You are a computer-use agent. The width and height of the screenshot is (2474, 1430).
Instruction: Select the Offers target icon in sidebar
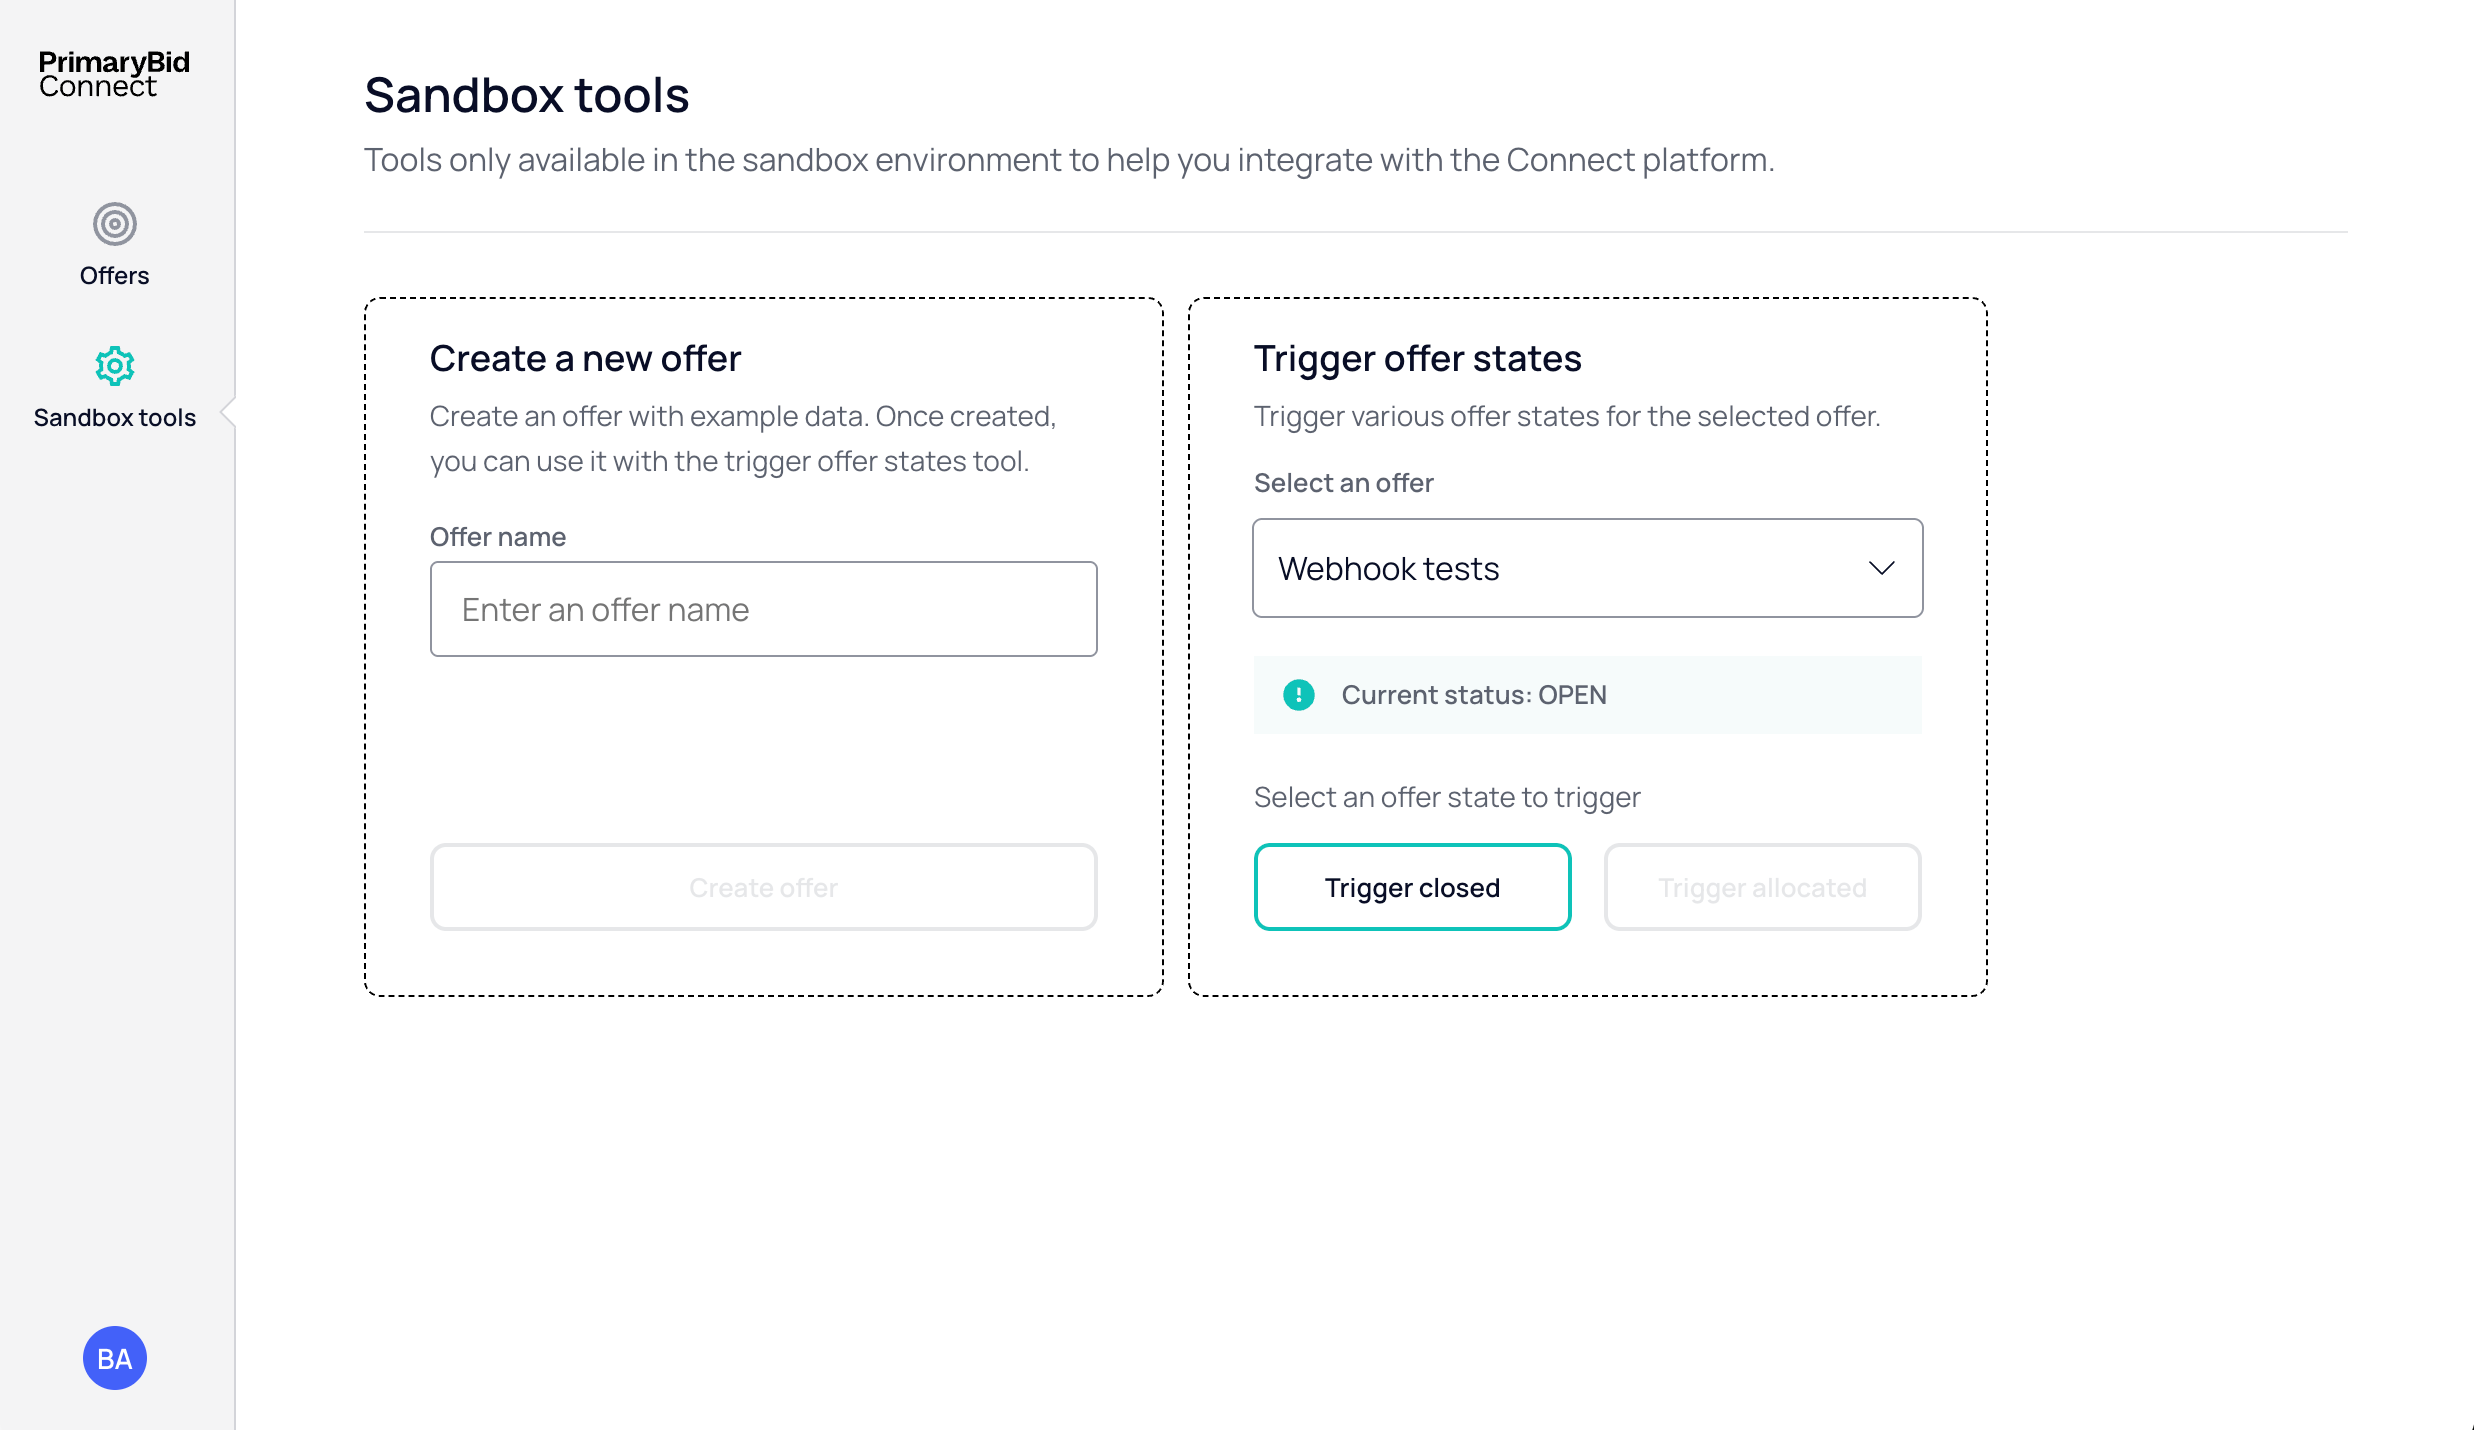114,224
